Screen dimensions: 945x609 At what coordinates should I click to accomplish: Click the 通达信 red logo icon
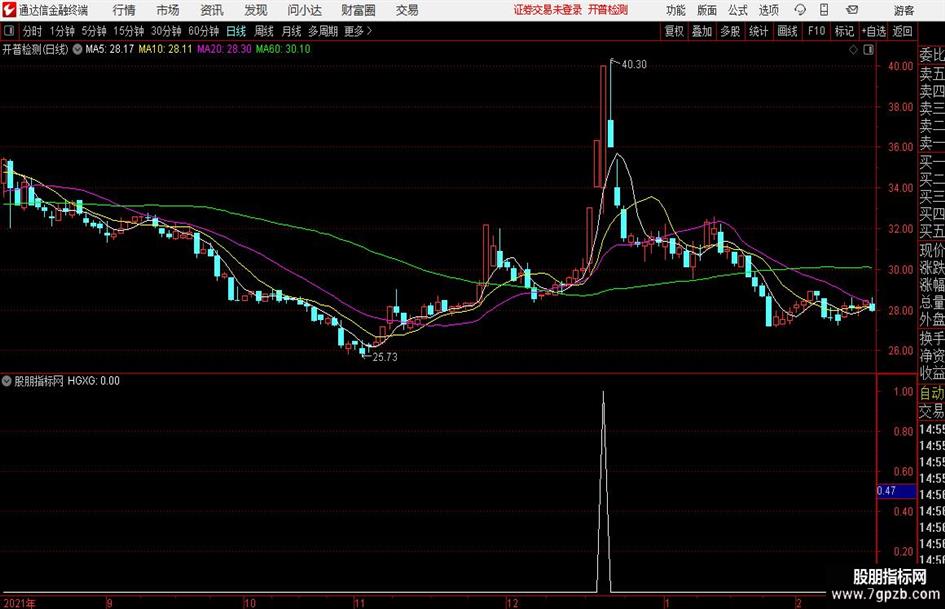point(9,10)
